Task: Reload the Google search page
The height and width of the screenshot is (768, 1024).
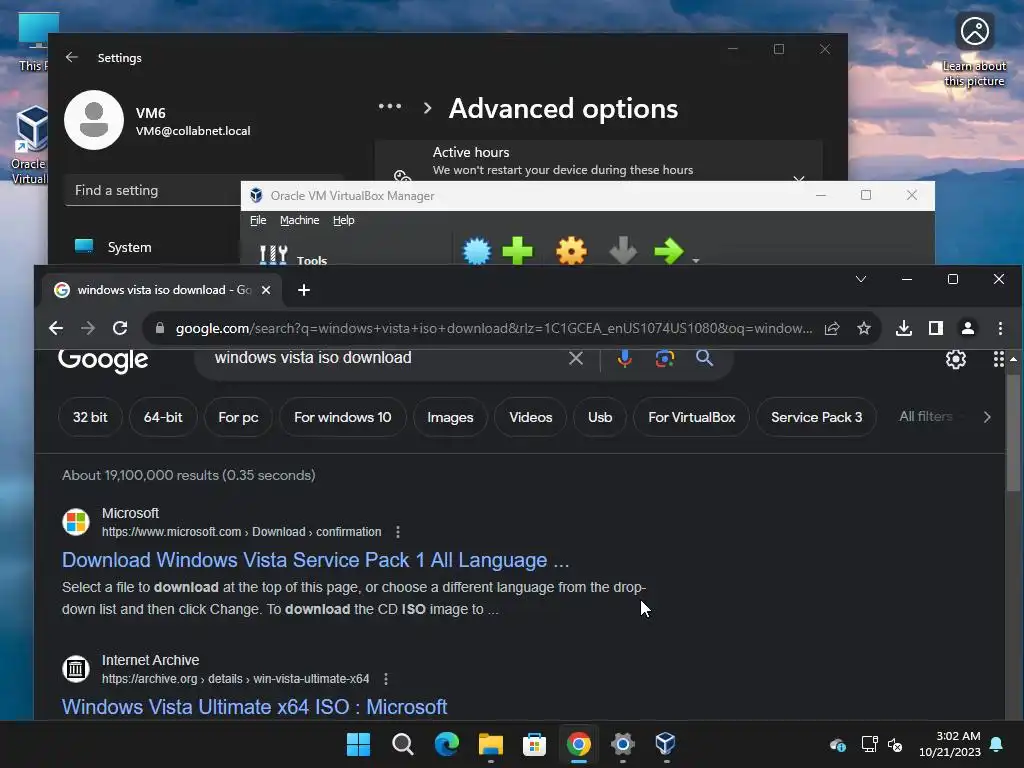Action: [120, 328]
